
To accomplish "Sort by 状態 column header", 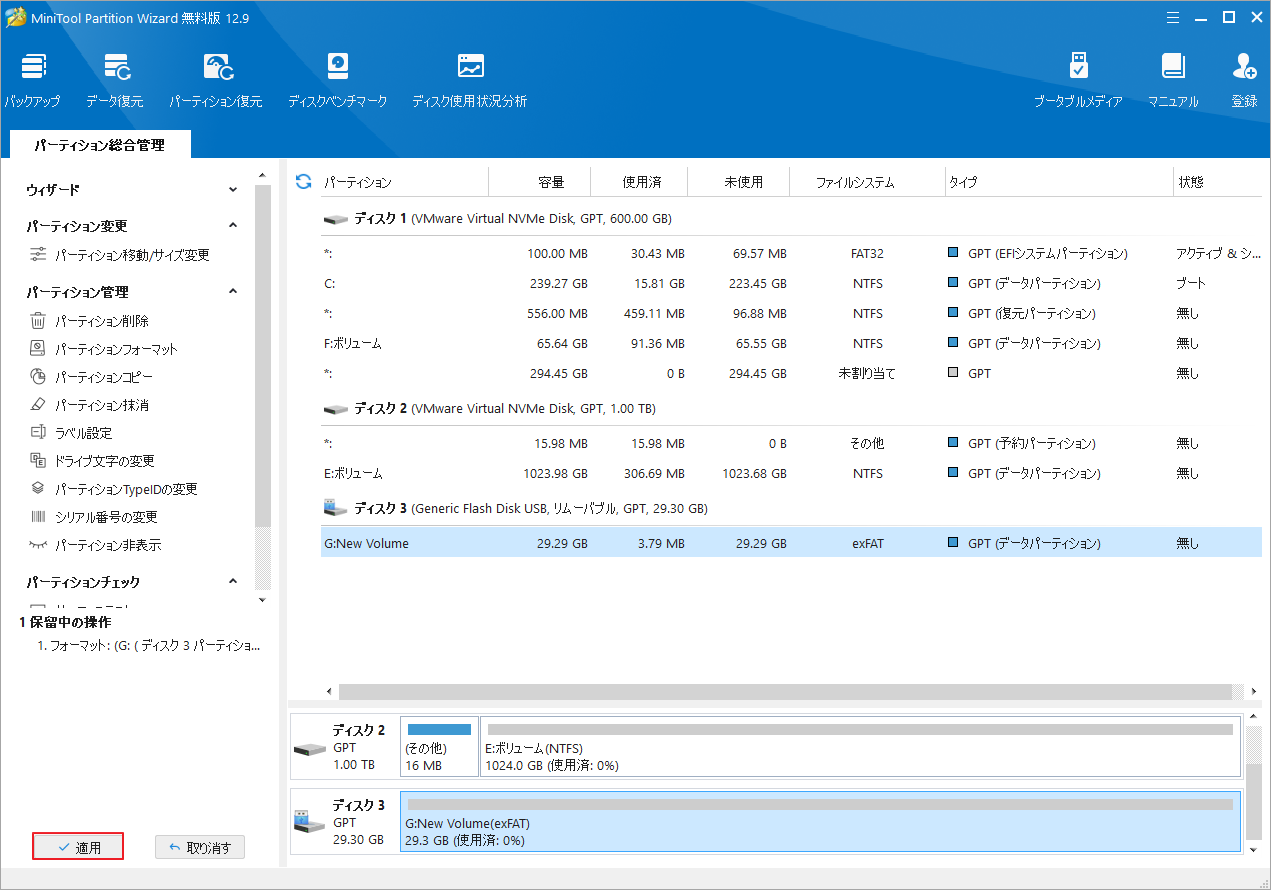I will [1191, 182].
